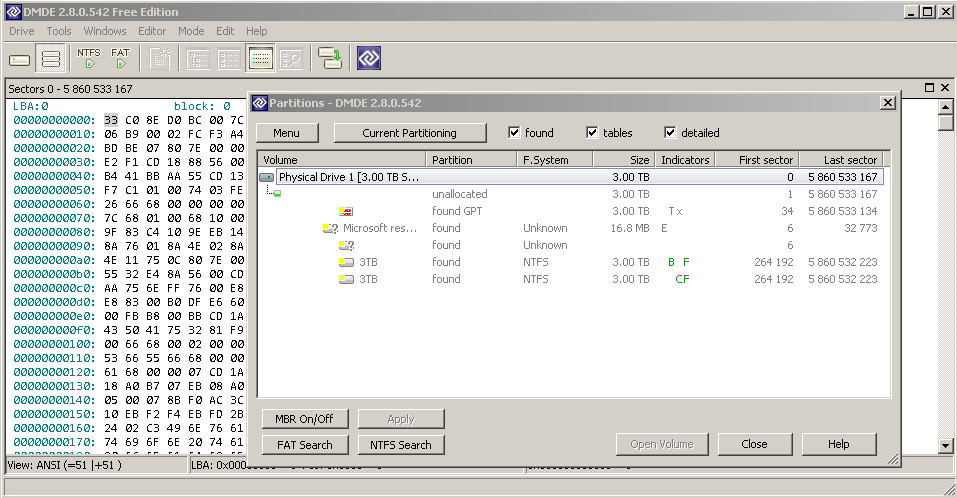
Task: Select the Microsoft res... volume row
Action: pos(571,228)
